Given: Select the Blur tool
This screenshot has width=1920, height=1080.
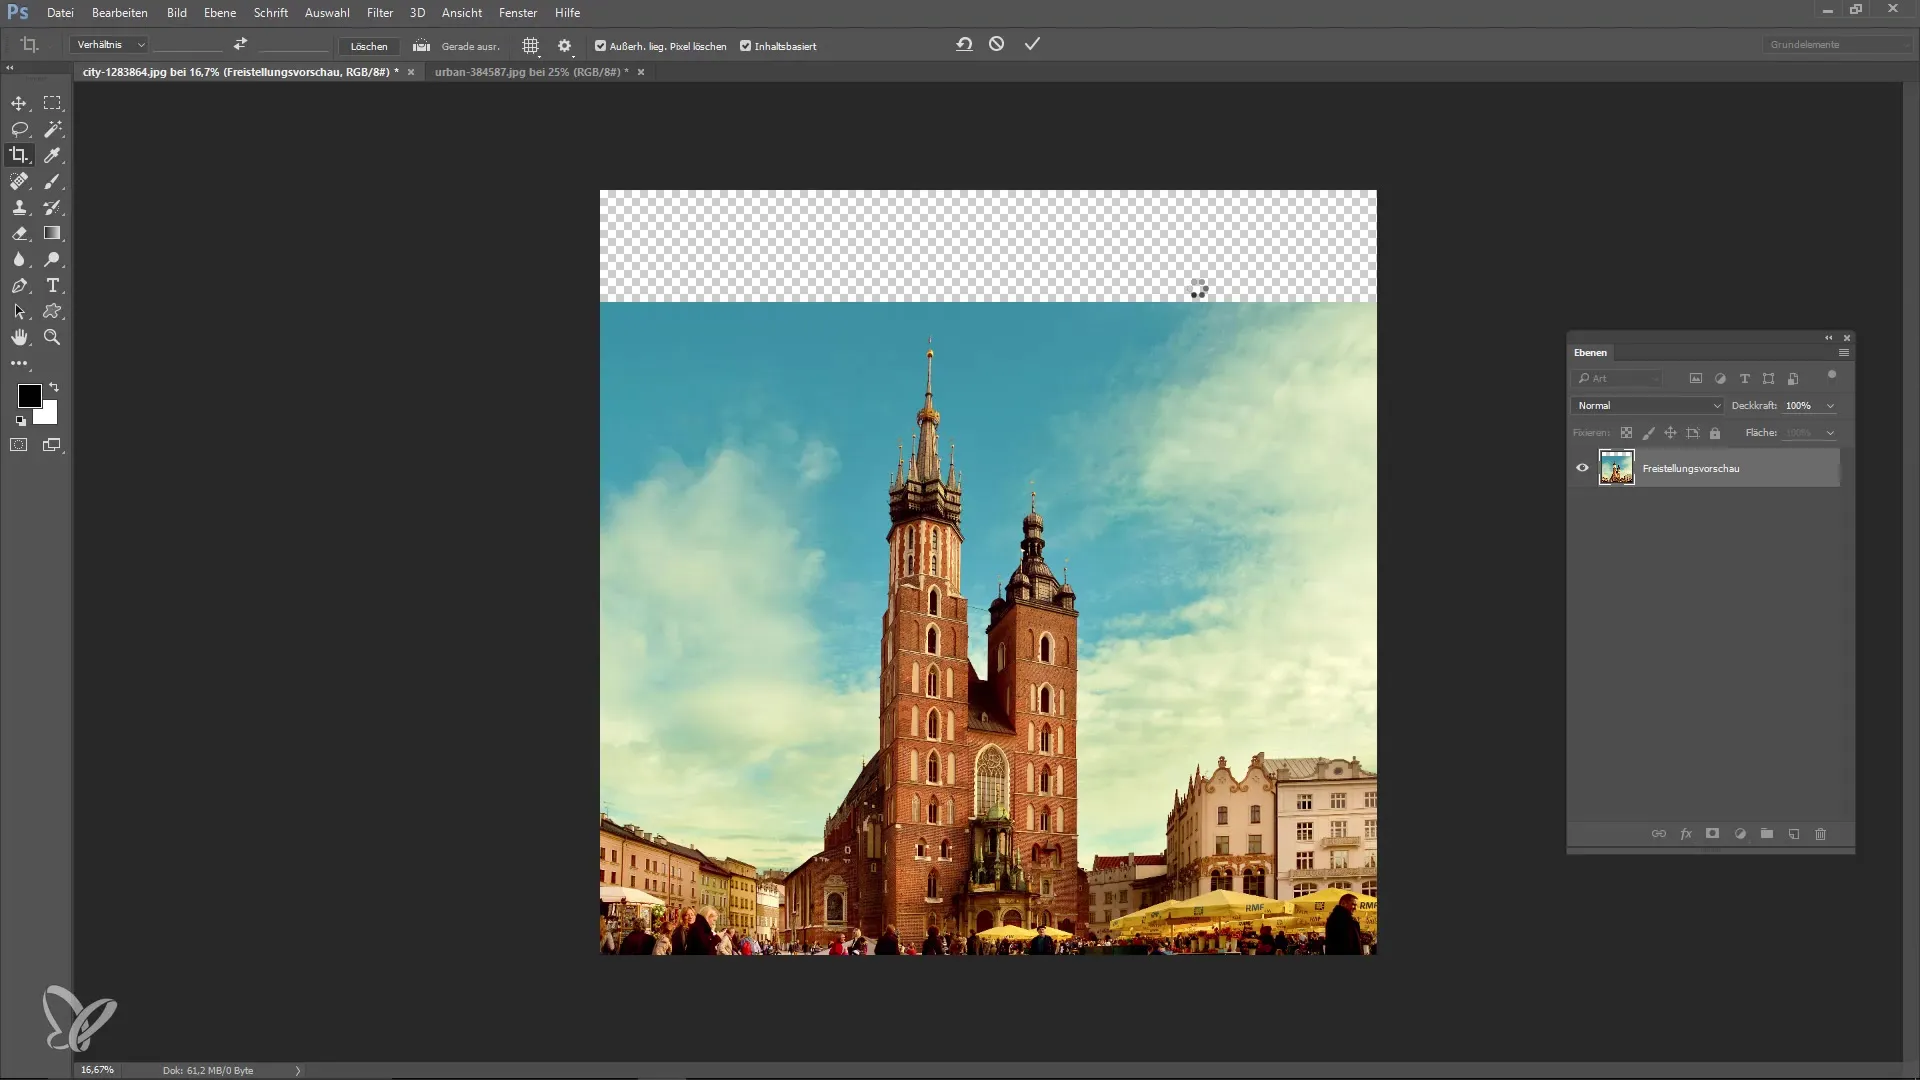Looking at the screenshot, I should [19, 259].
